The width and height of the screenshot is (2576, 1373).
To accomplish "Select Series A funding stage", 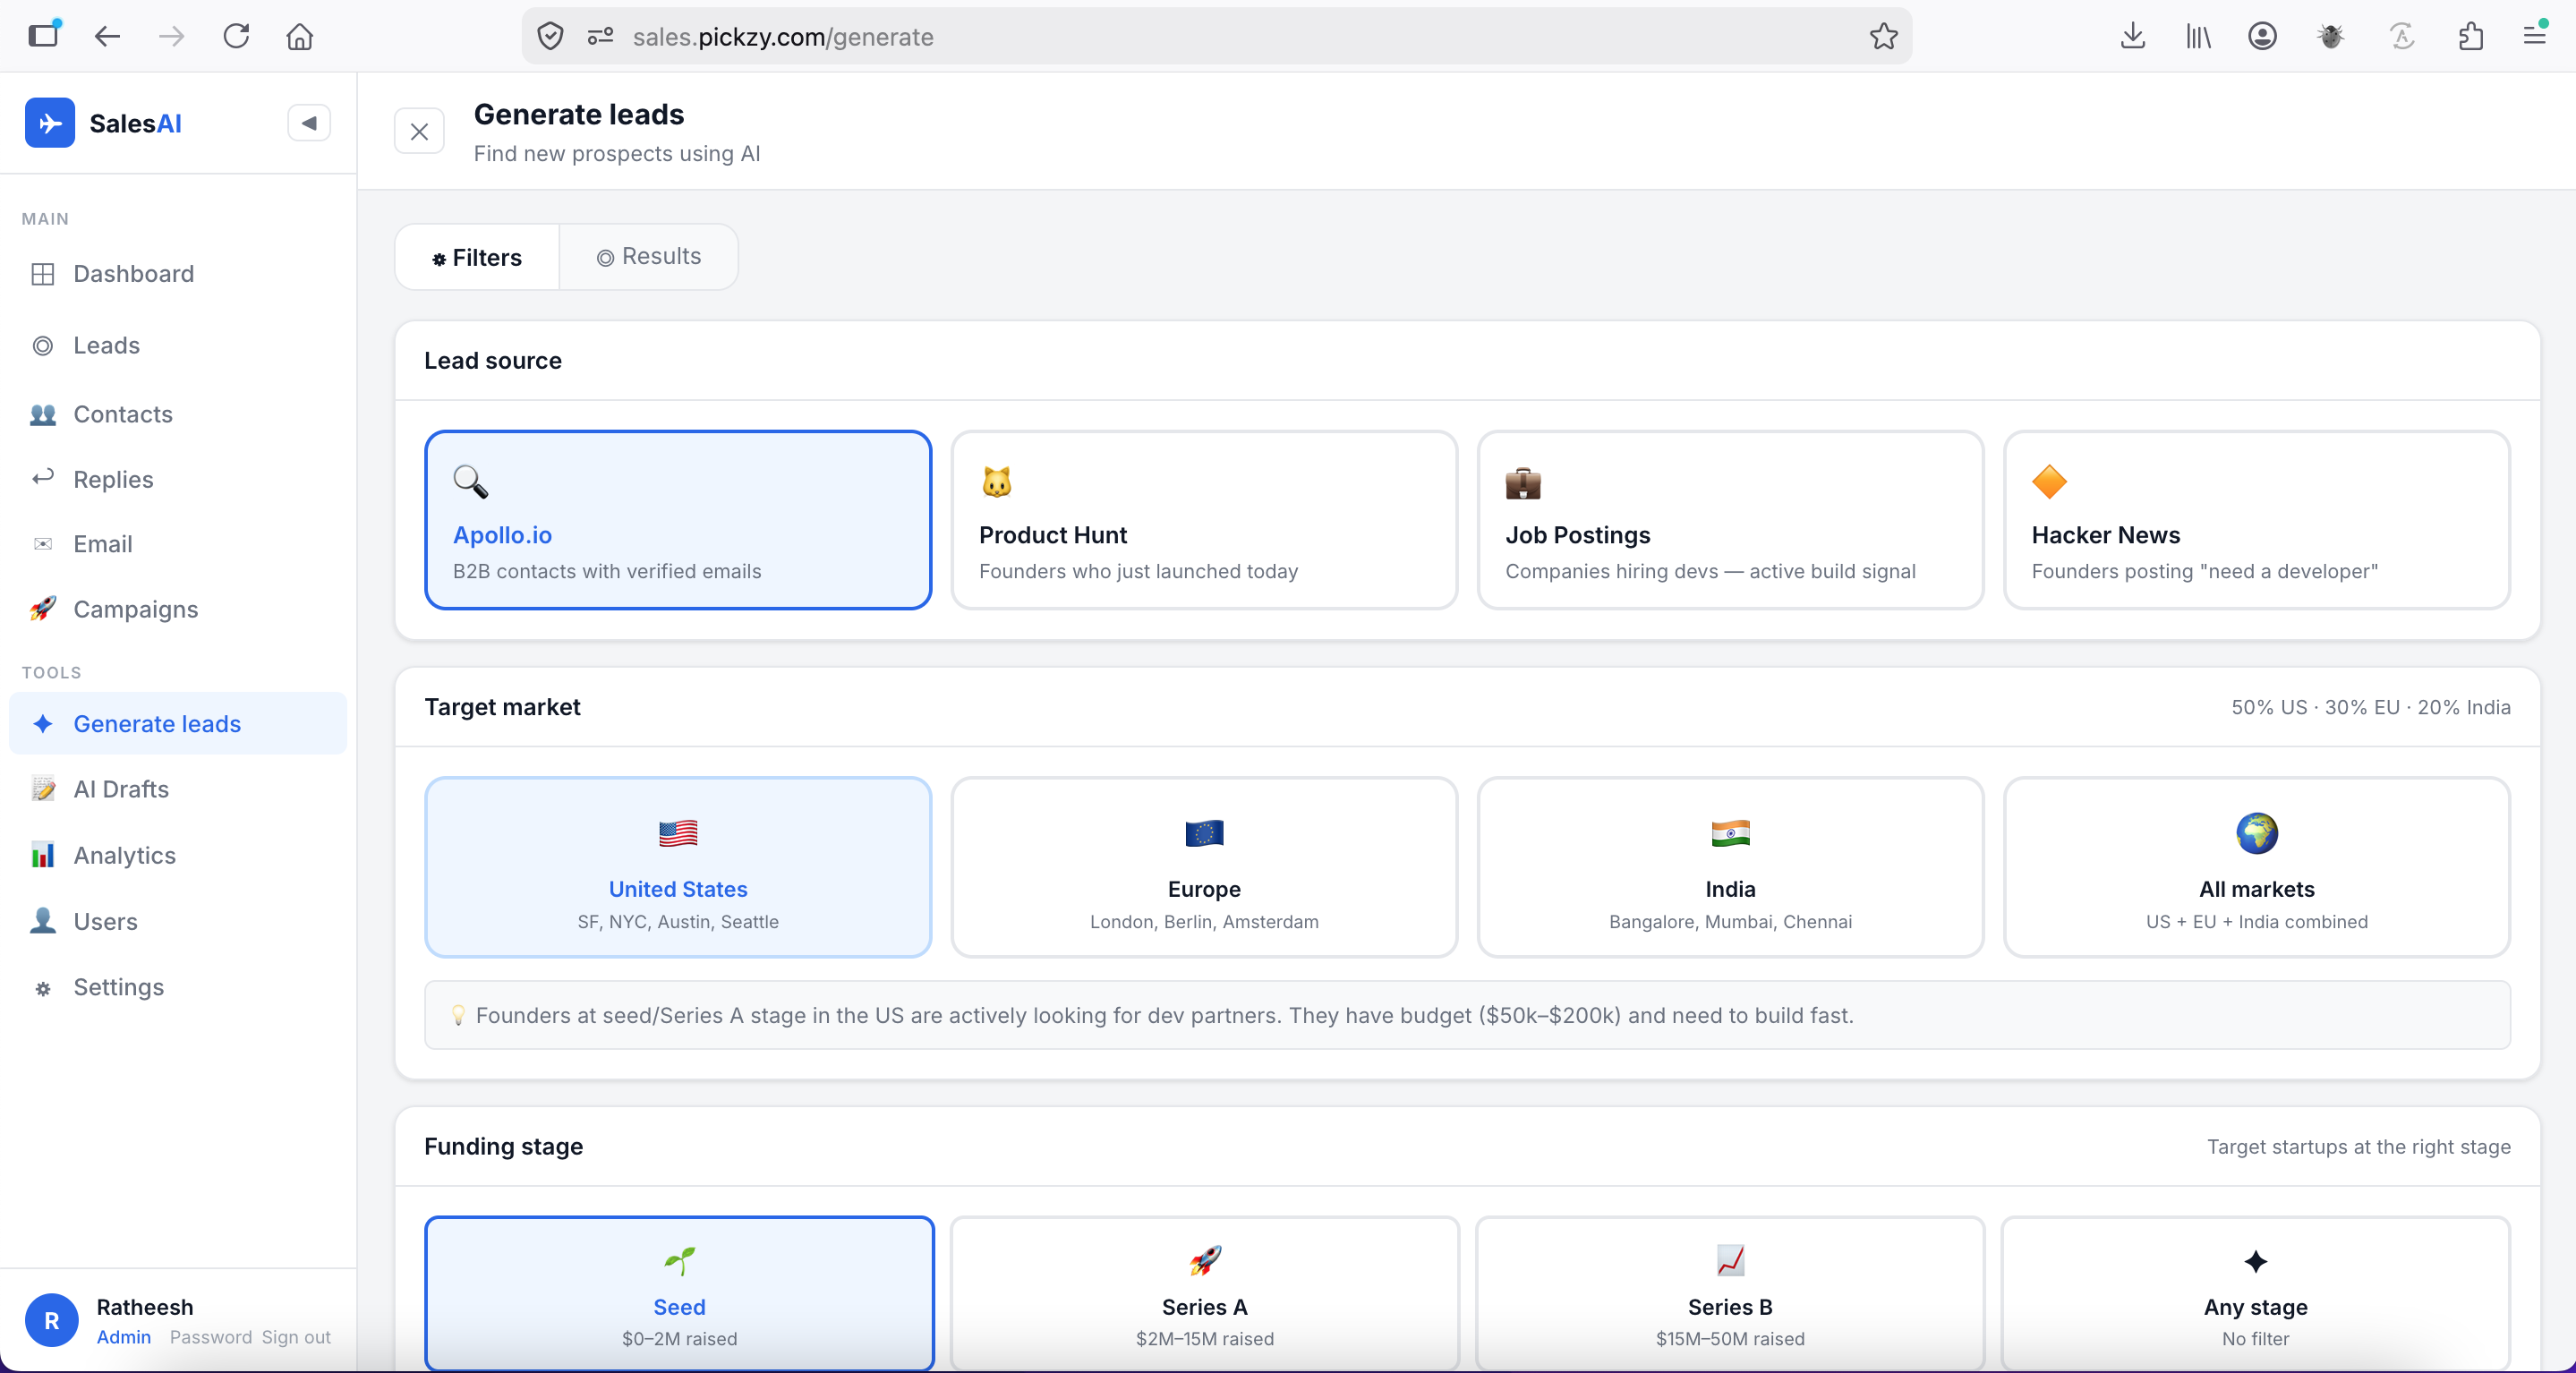I will click(x=1204, y=1294).
